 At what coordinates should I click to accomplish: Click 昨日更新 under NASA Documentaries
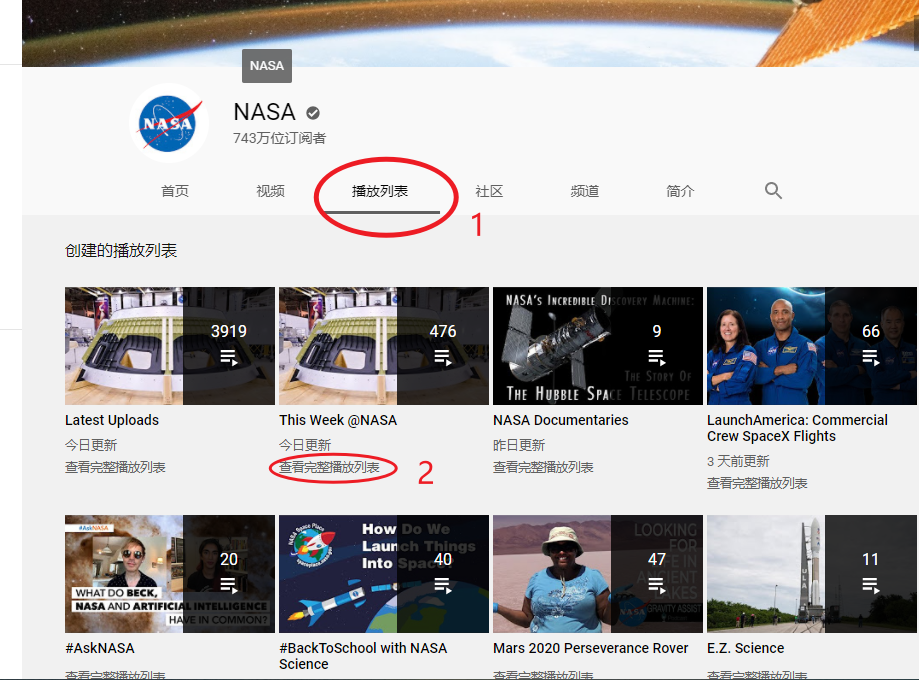519,445
